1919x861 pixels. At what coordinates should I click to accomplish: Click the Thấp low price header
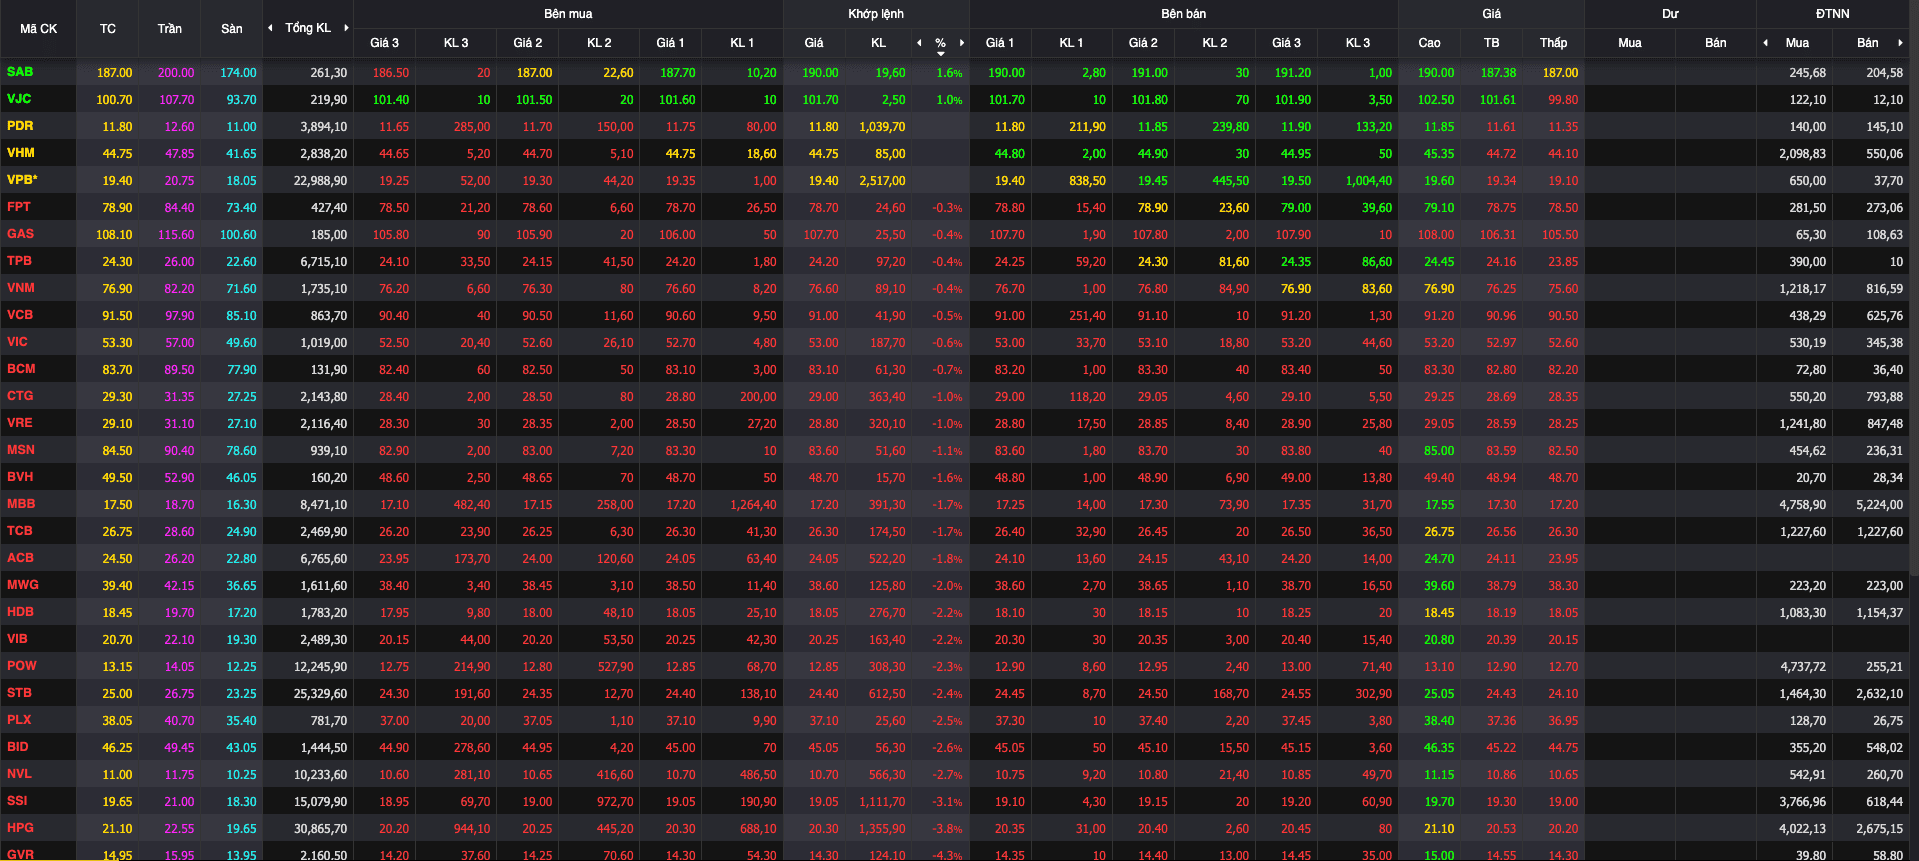(x=1553, y=43)
